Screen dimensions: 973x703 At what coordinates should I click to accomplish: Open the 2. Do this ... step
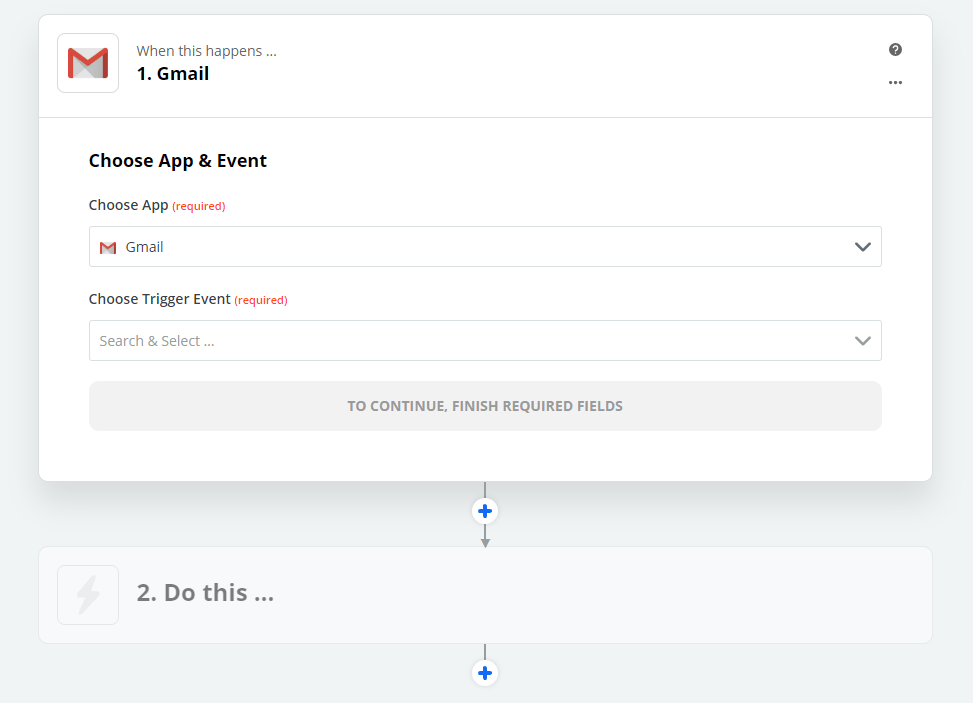(x=485, y=594)
